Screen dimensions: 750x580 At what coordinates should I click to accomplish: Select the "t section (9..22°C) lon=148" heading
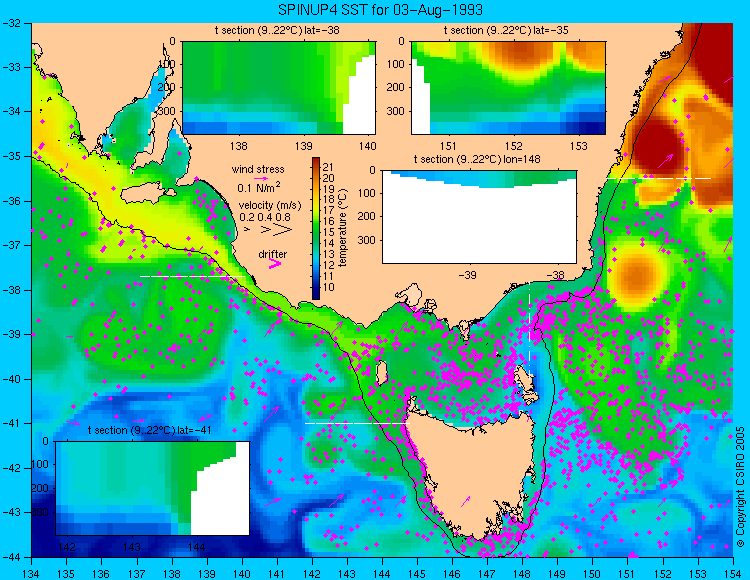477,159
